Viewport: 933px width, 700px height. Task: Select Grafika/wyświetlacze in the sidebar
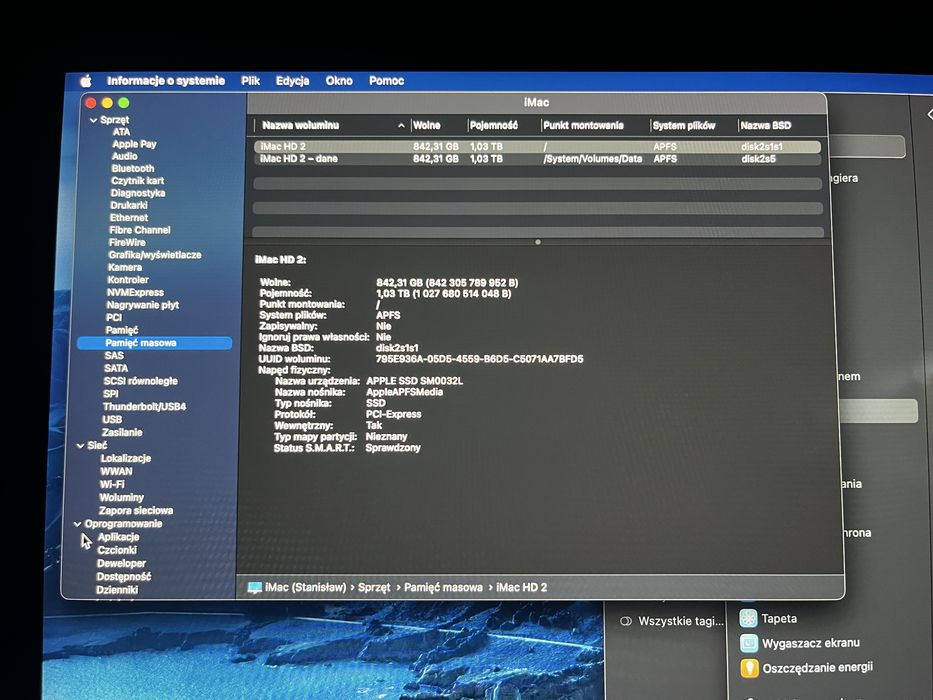[x=155, y=255]
